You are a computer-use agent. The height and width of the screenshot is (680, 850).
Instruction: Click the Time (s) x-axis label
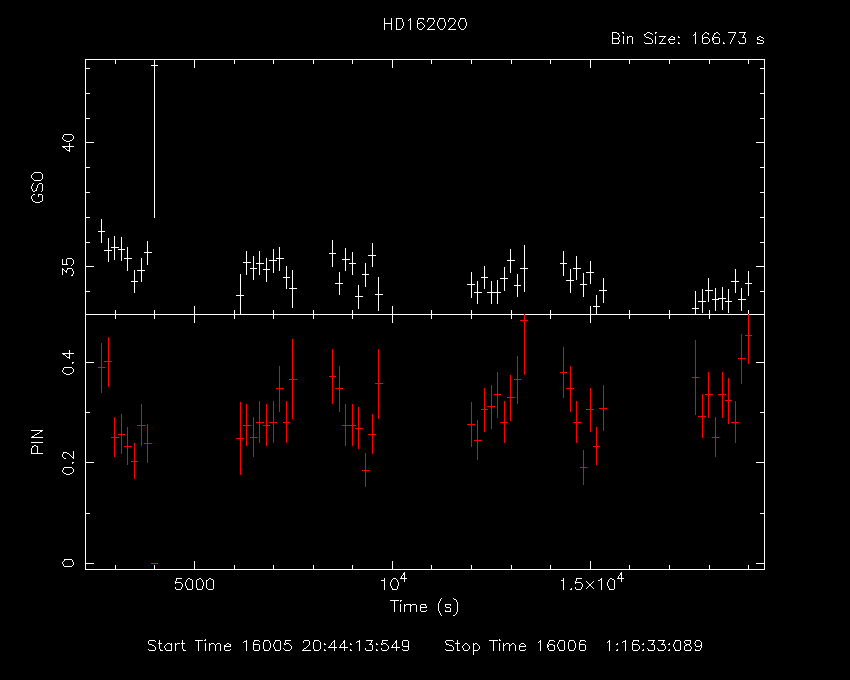pos(424,606)
